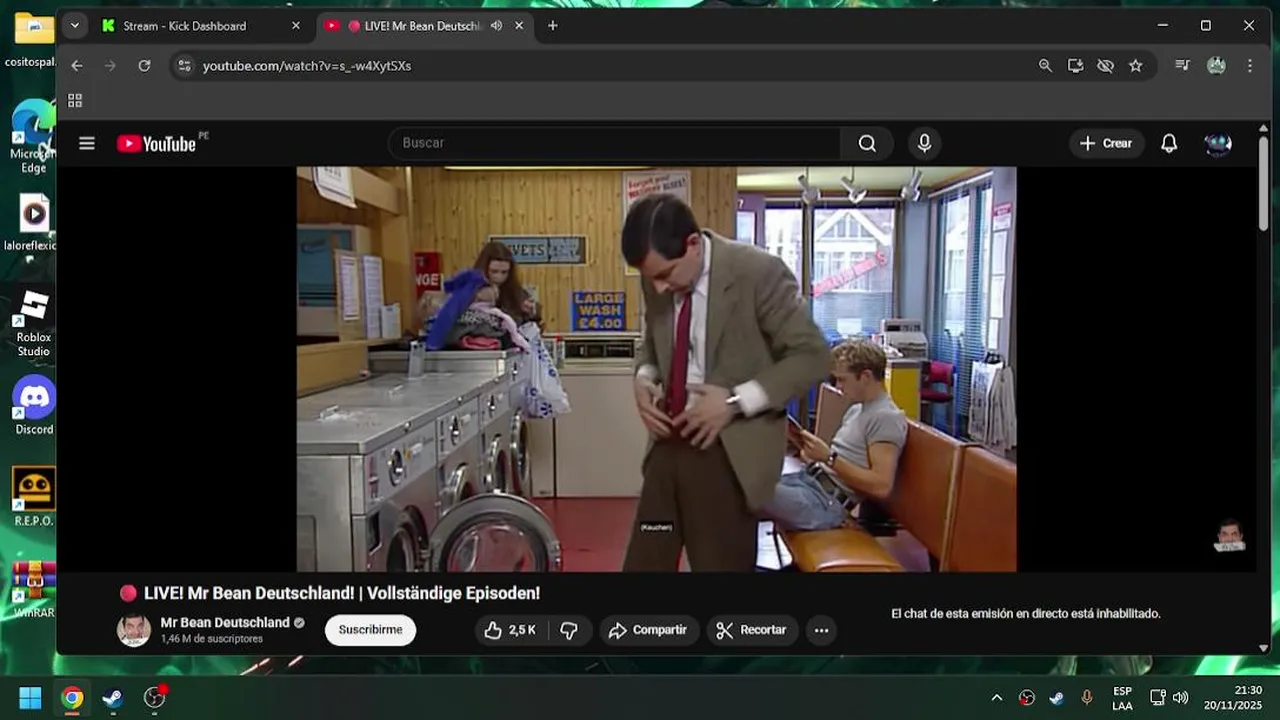Image resolution: width=1280 pixels, height=720 pixels.
Task: Click the microphone tray icon
Action: (1087, 698)
